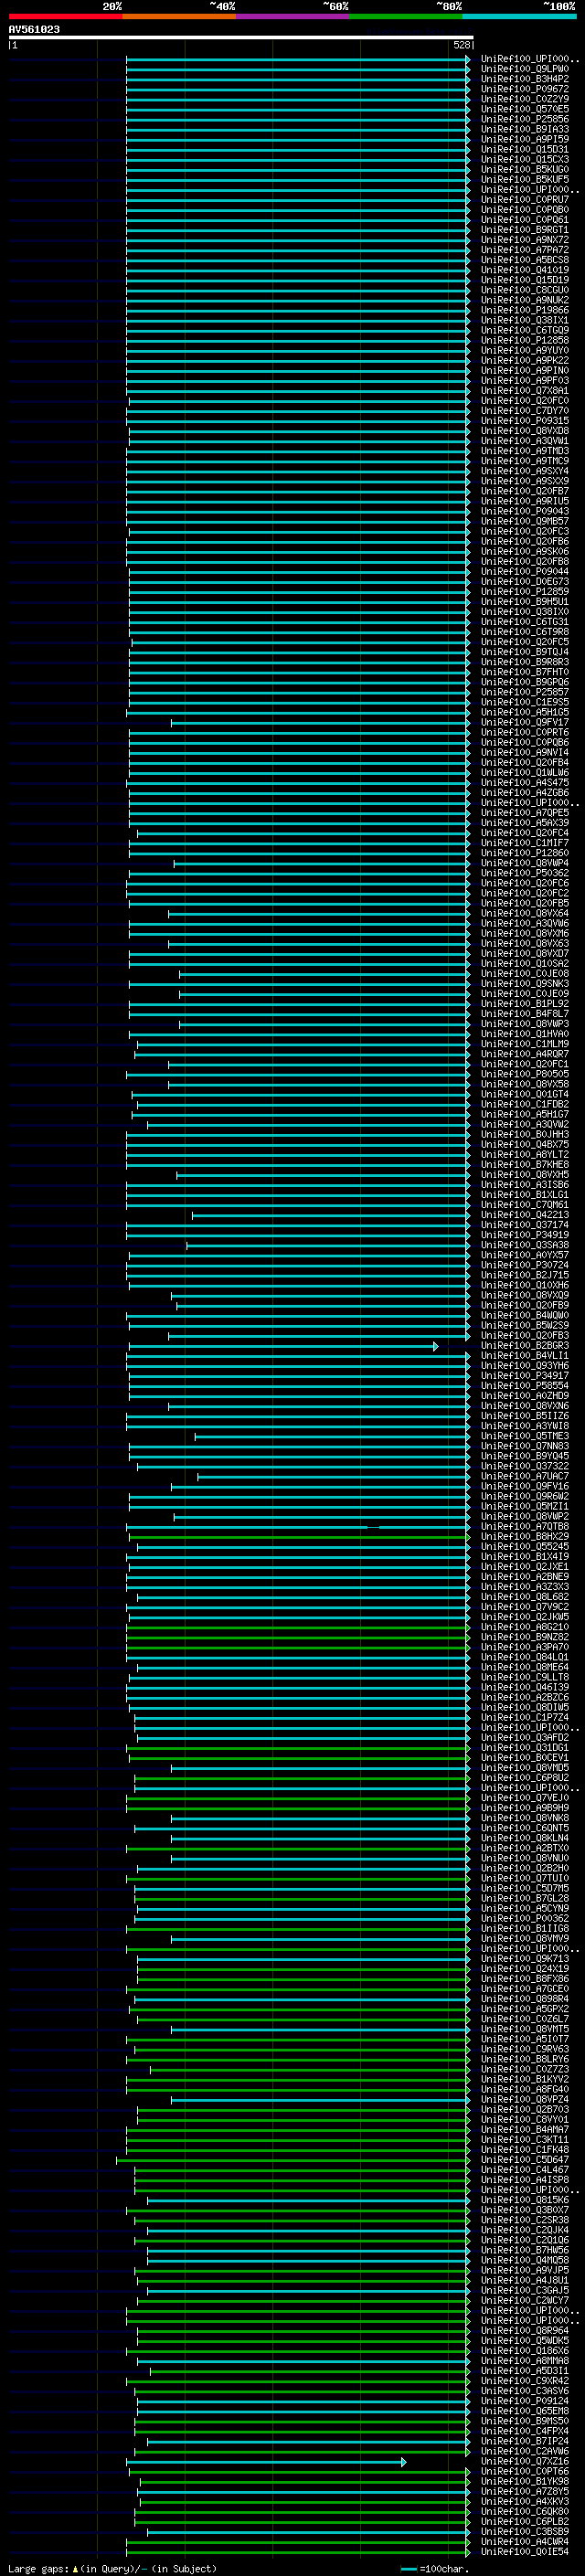Select hit UniRef100_A2BNE9

[x=525, y=1577]
